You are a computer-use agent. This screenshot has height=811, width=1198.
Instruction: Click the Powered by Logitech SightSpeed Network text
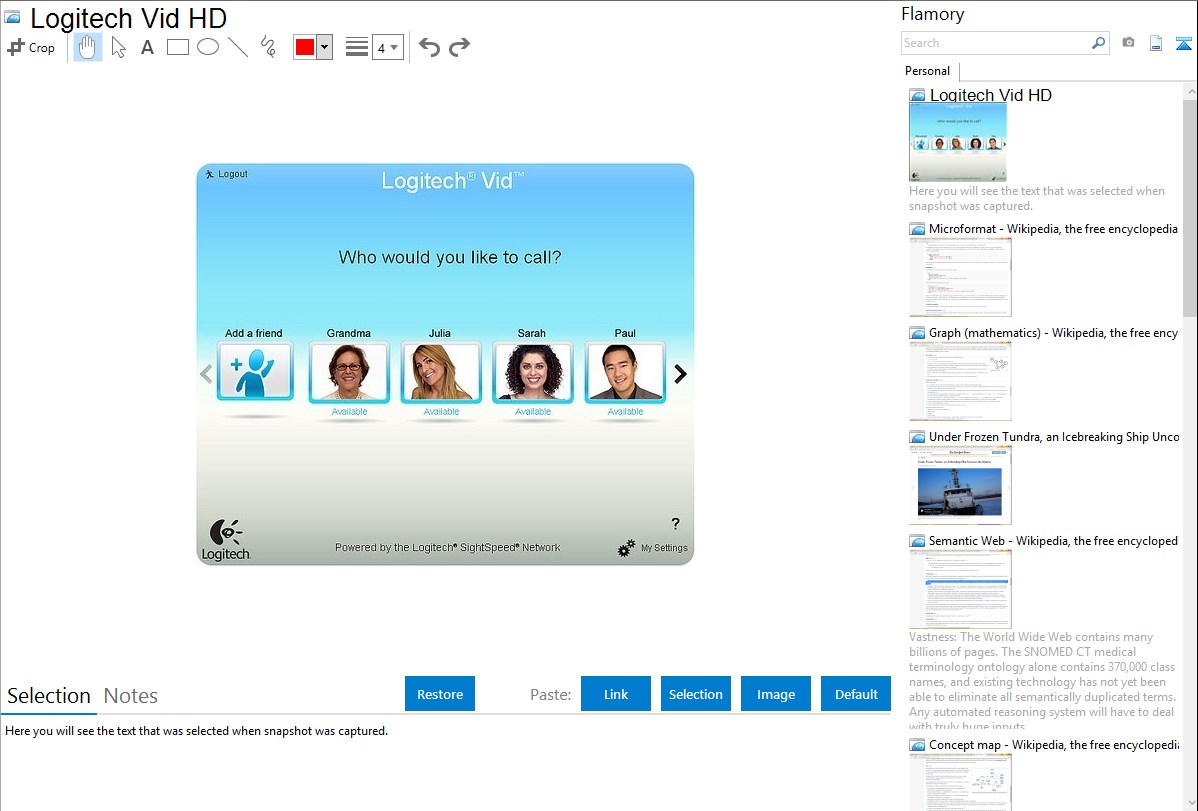448,547
